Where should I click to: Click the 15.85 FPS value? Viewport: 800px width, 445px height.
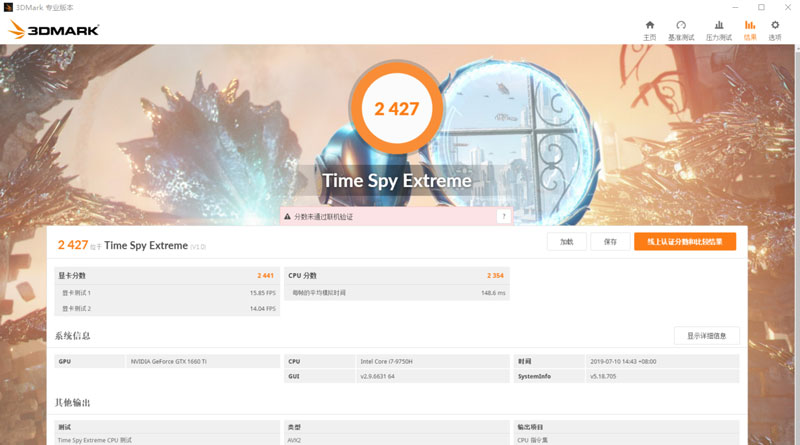click(x=263, y=293)
